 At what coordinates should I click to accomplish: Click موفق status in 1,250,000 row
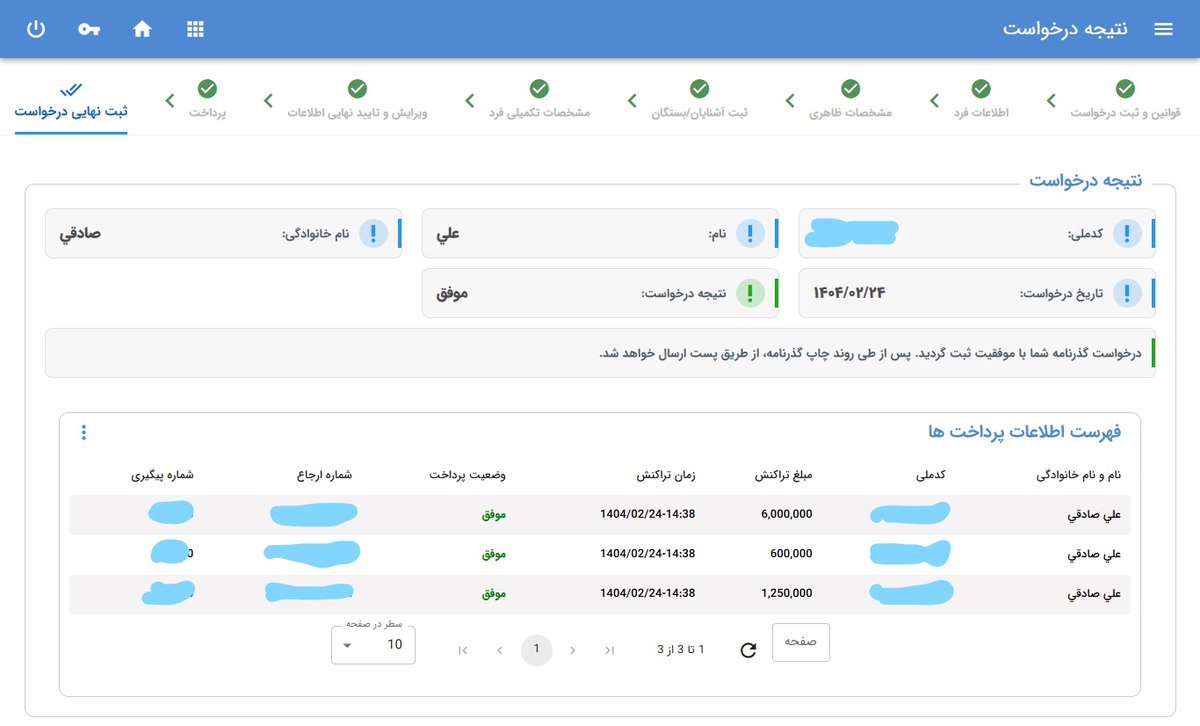pos(495,593)
